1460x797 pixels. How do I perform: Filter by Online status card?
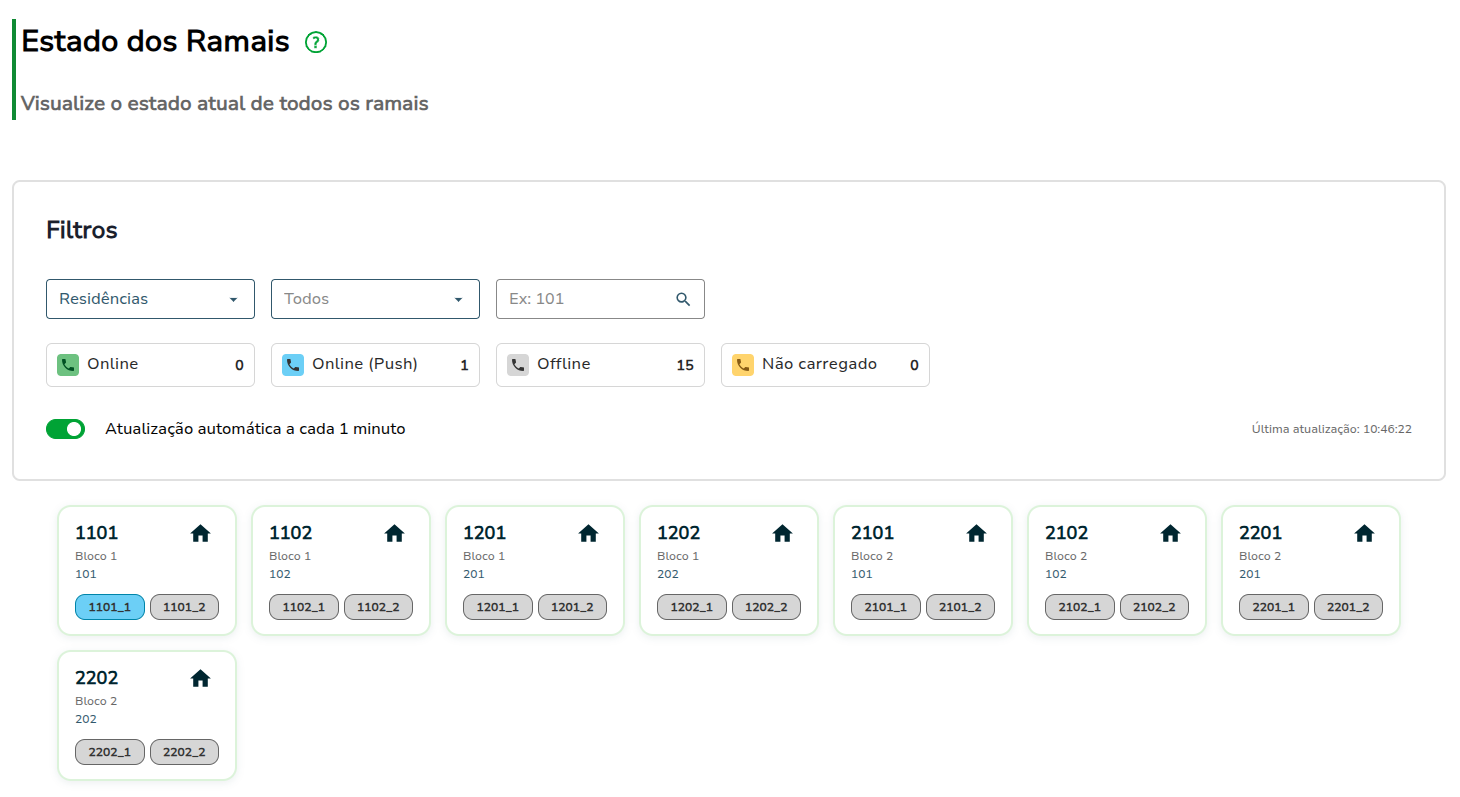click(150, 365)
